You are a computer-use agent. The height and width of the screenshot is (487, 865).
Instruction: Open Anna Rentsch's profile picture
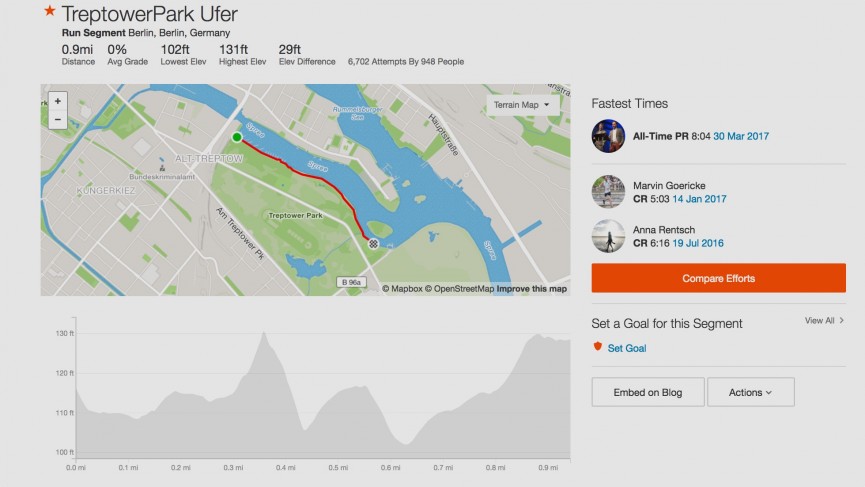coord(608,236)
